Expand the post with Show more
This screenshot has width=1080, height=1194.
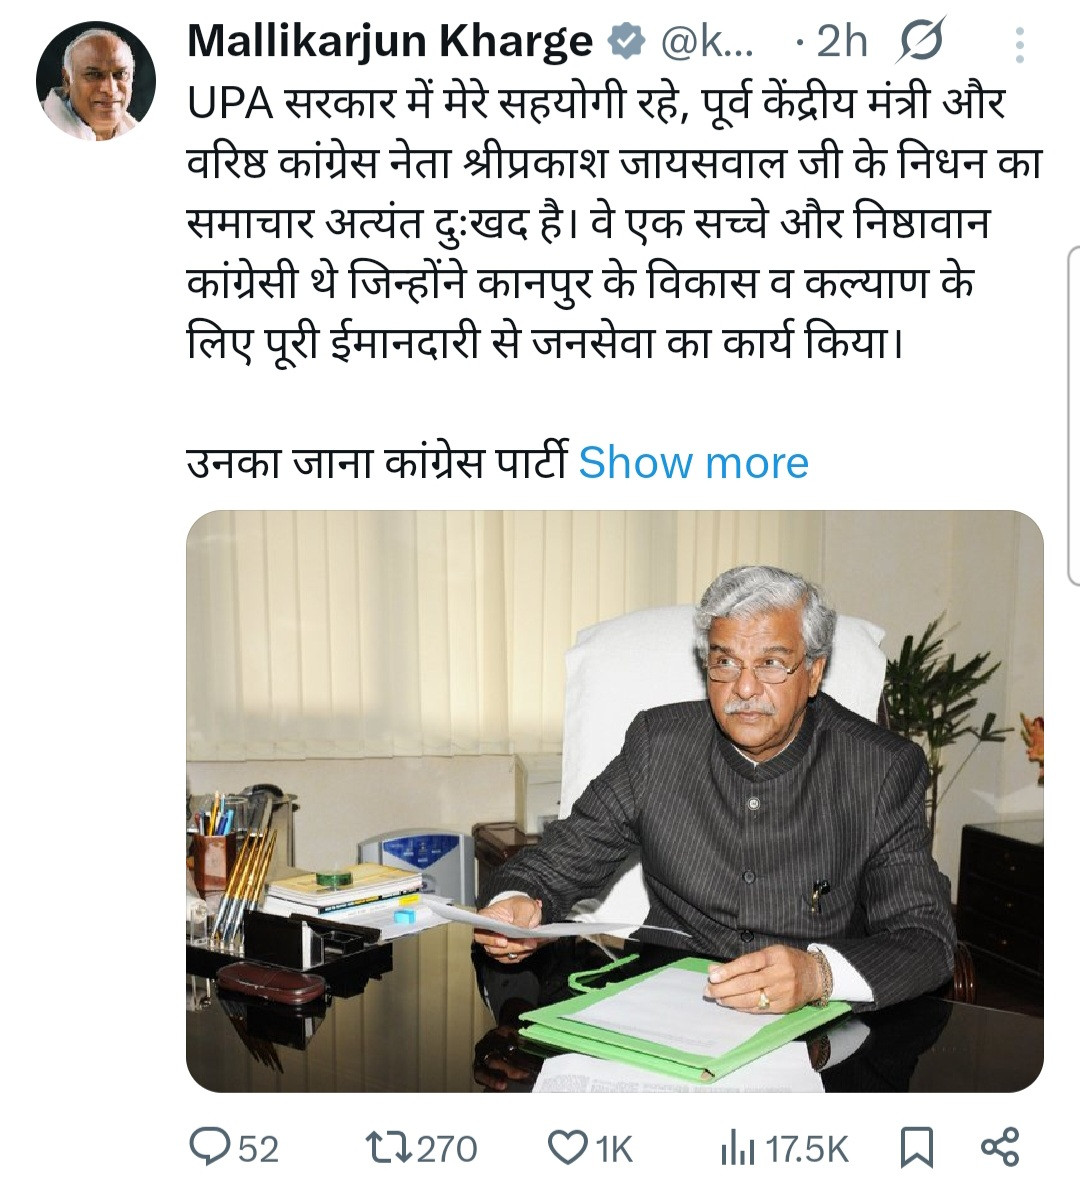click(x=693, y=462)
